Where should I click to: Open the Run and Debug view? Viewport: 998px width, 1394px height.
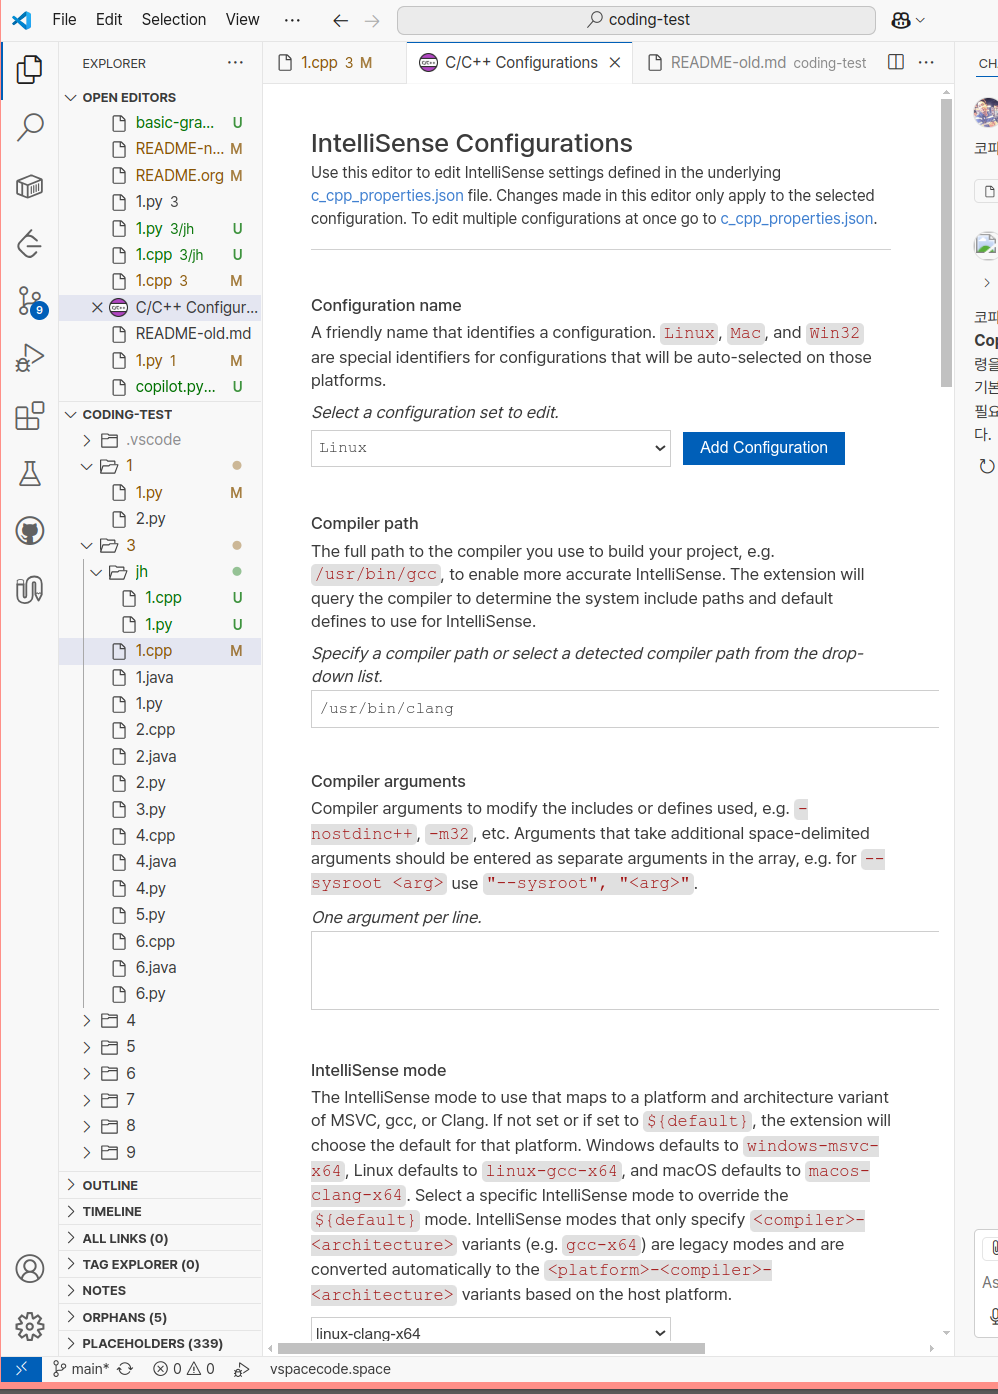point(30,358)
